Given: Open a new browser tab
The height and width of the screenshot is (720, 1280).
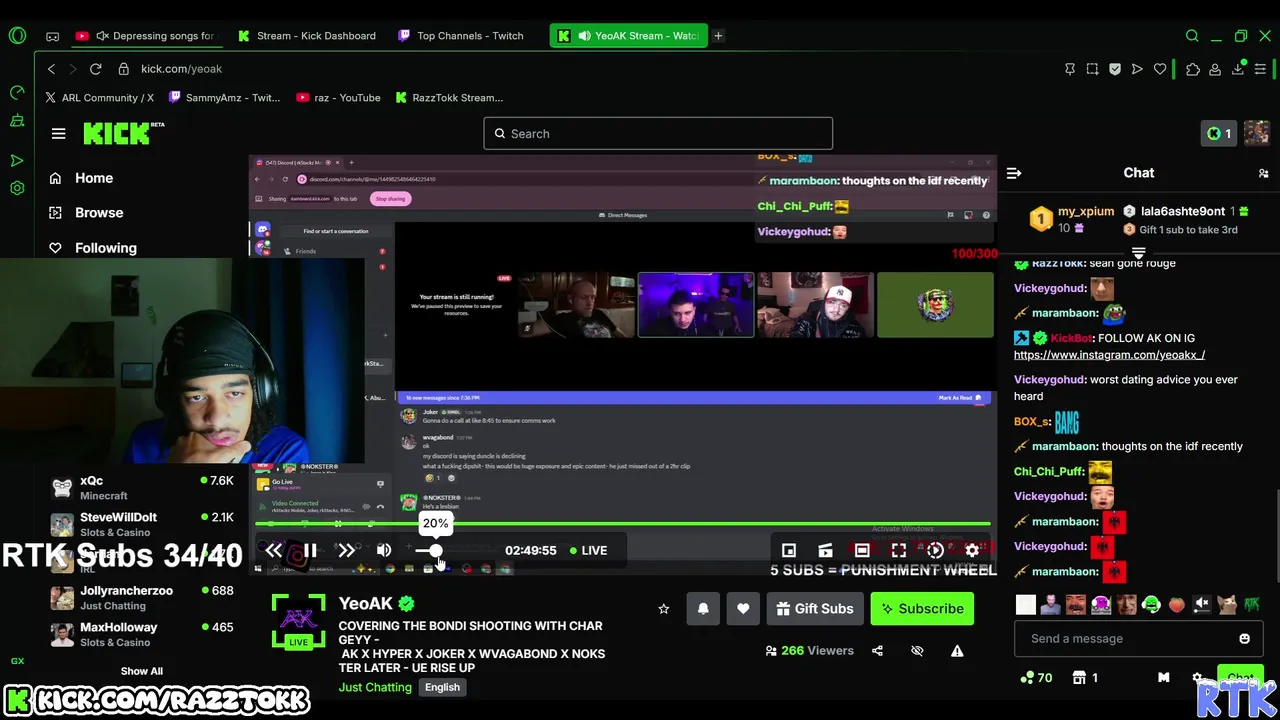Looking at the screenshot, I should [x=718, y=36].
